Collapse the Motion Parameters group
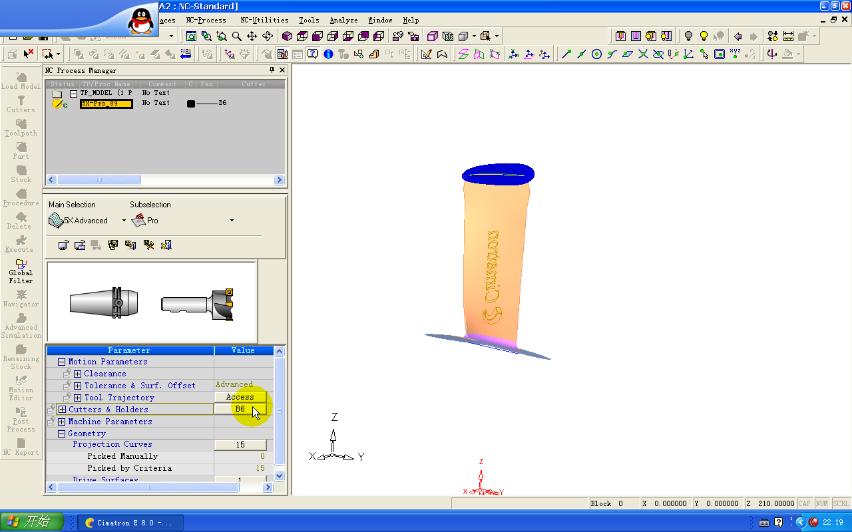The width and height of the screenshot is (852, 532). point(61,362)
